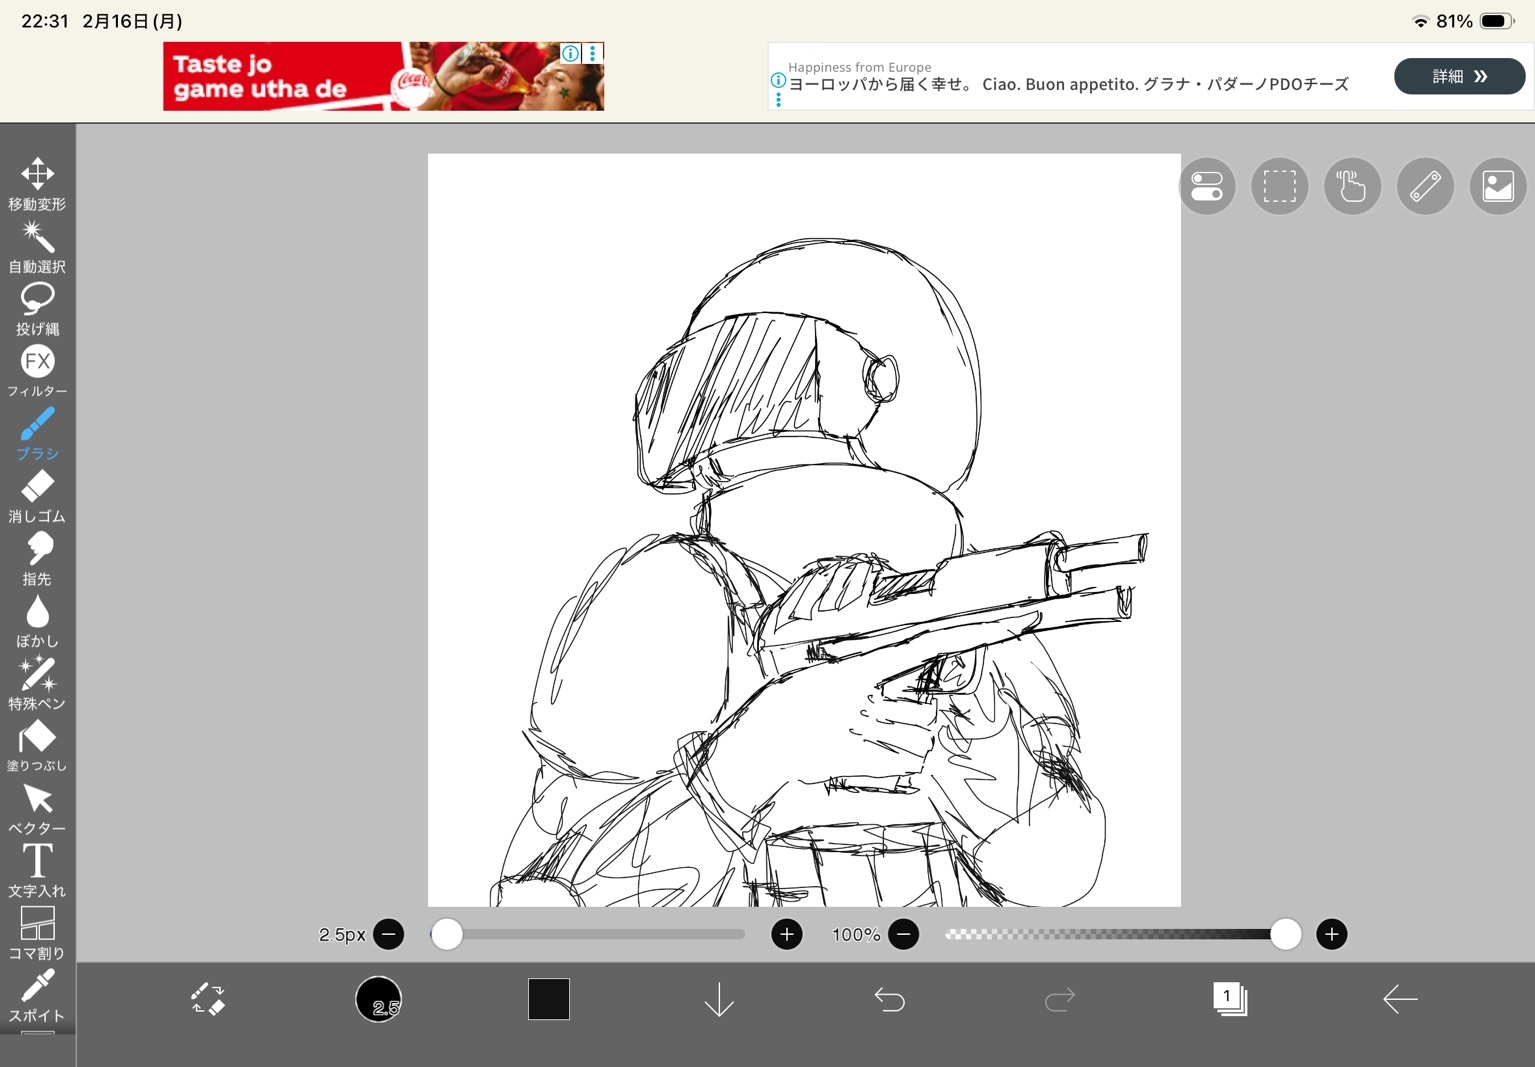Viewport: 1535px width, 1067px height.
Task: Choose the Text tool (文字入れ)
Action: tap(37, 870)
